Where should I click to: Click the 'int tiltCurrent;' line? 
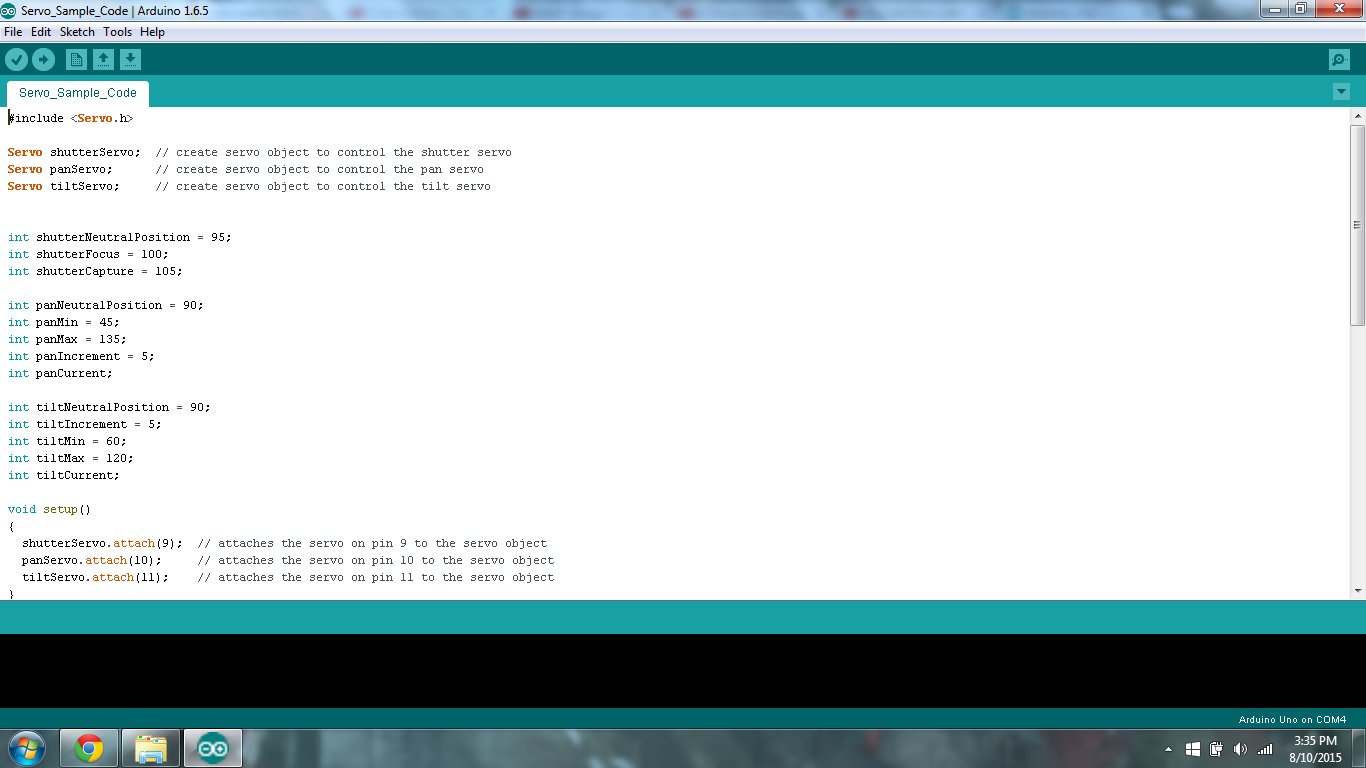pyautogui.click(x=63, y=475)
